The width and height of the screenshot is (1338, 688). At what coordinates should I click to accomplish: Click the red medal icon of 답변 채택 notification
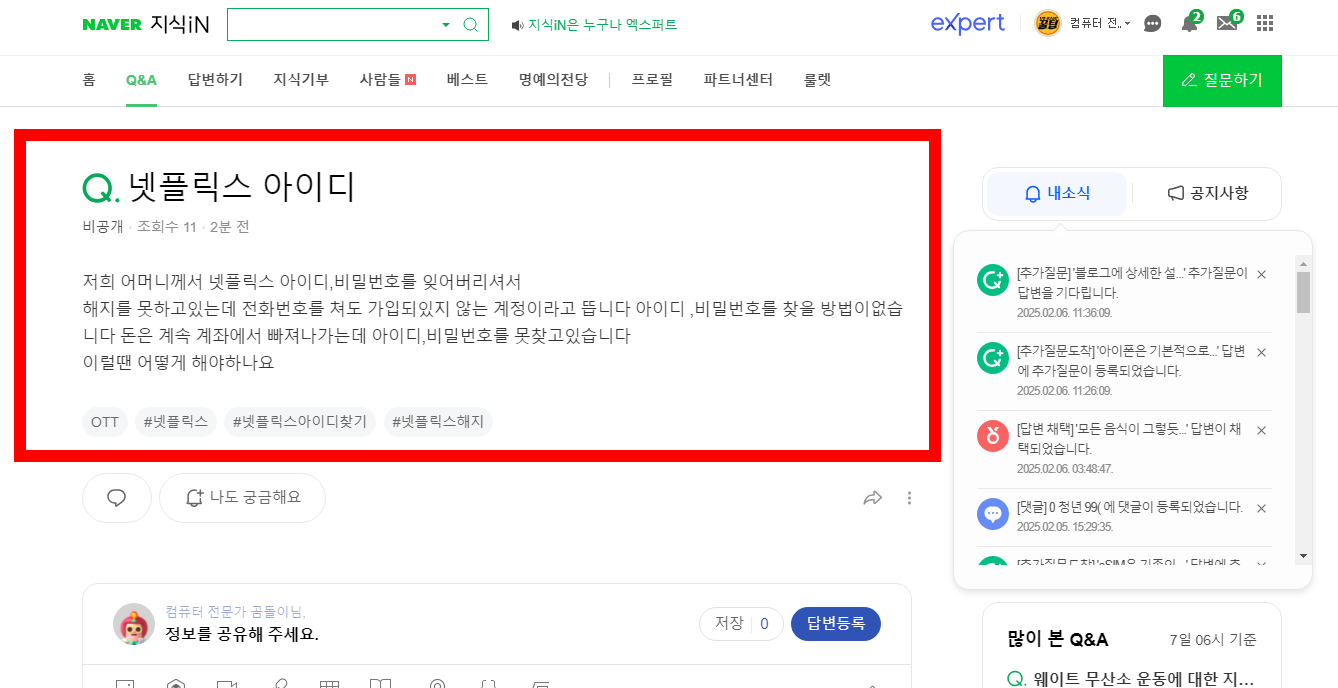(x=992, y=435)
